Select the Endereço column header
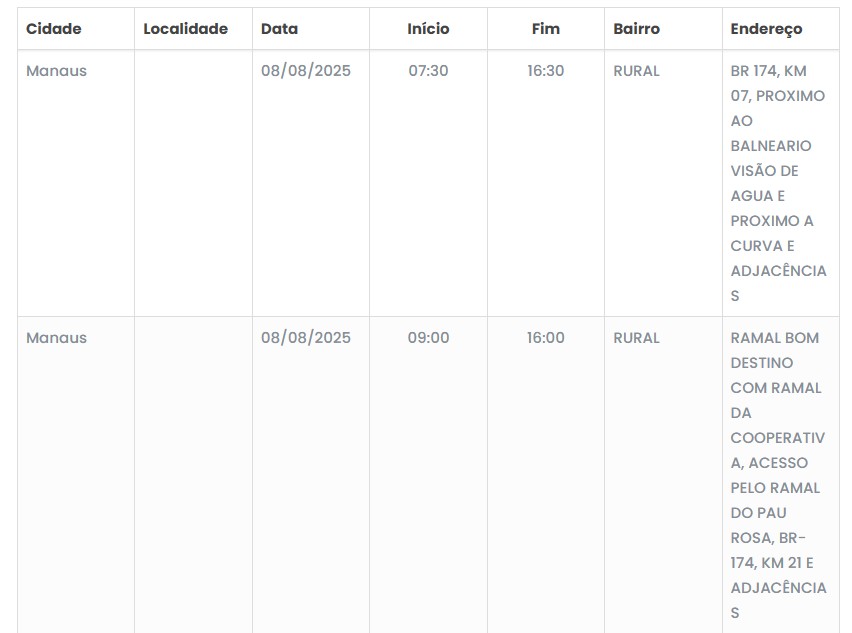Viewport: 852px width, 633px height. tap(767, 29)
